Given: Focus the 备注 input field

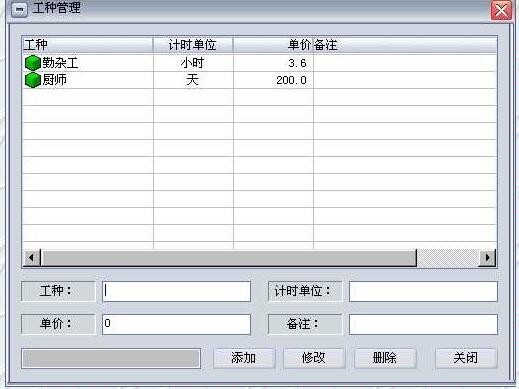Looking at the screenshot, I should (x=423, y=324).
